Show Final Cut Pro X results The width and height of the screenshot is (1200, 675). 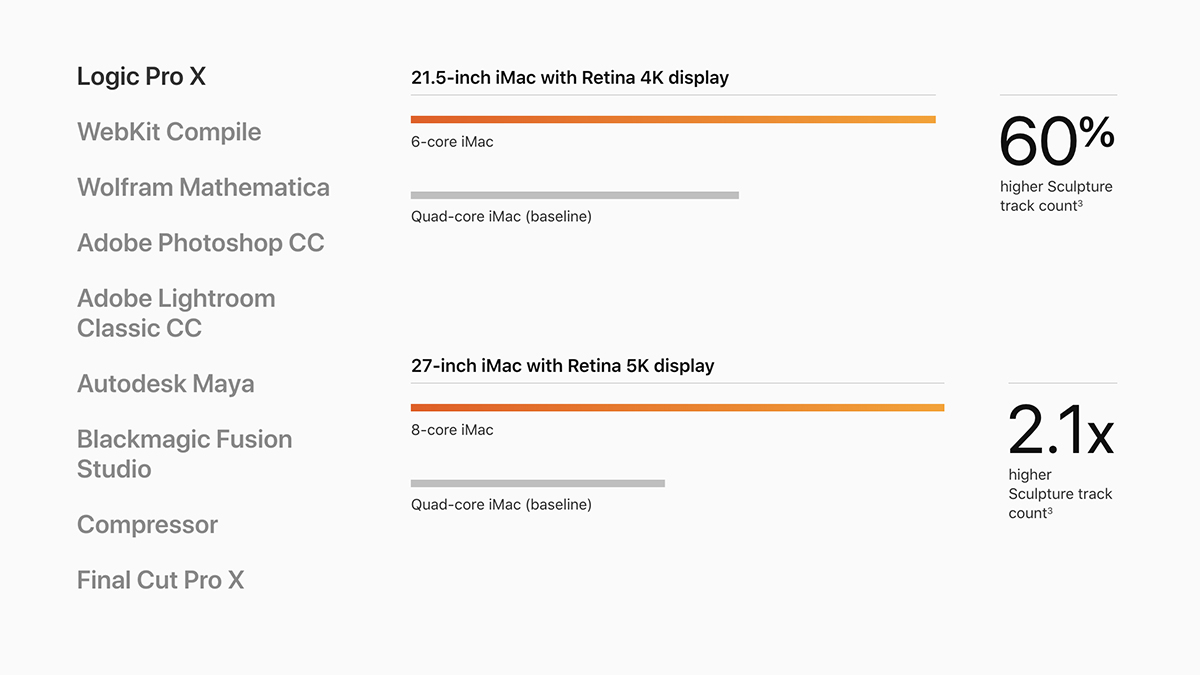tap(160, 580)
